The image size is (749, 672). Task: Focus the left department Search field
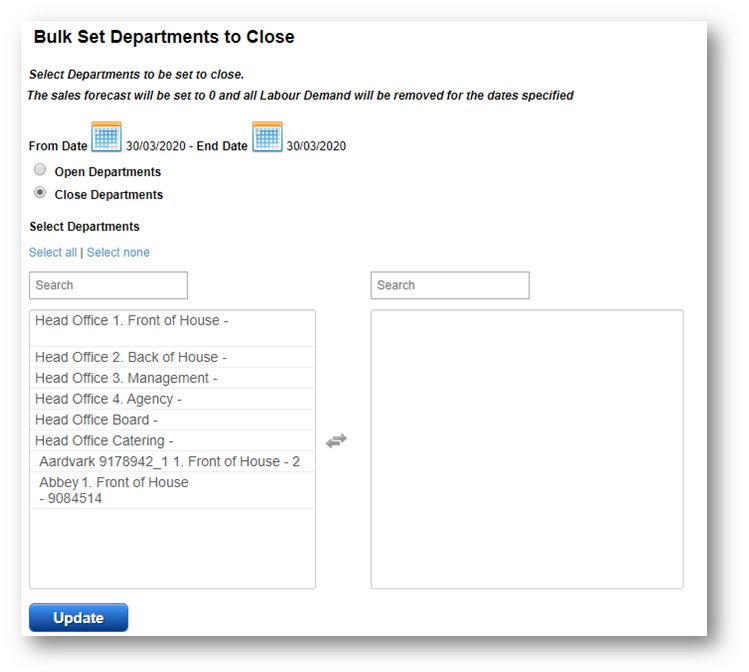108,285
